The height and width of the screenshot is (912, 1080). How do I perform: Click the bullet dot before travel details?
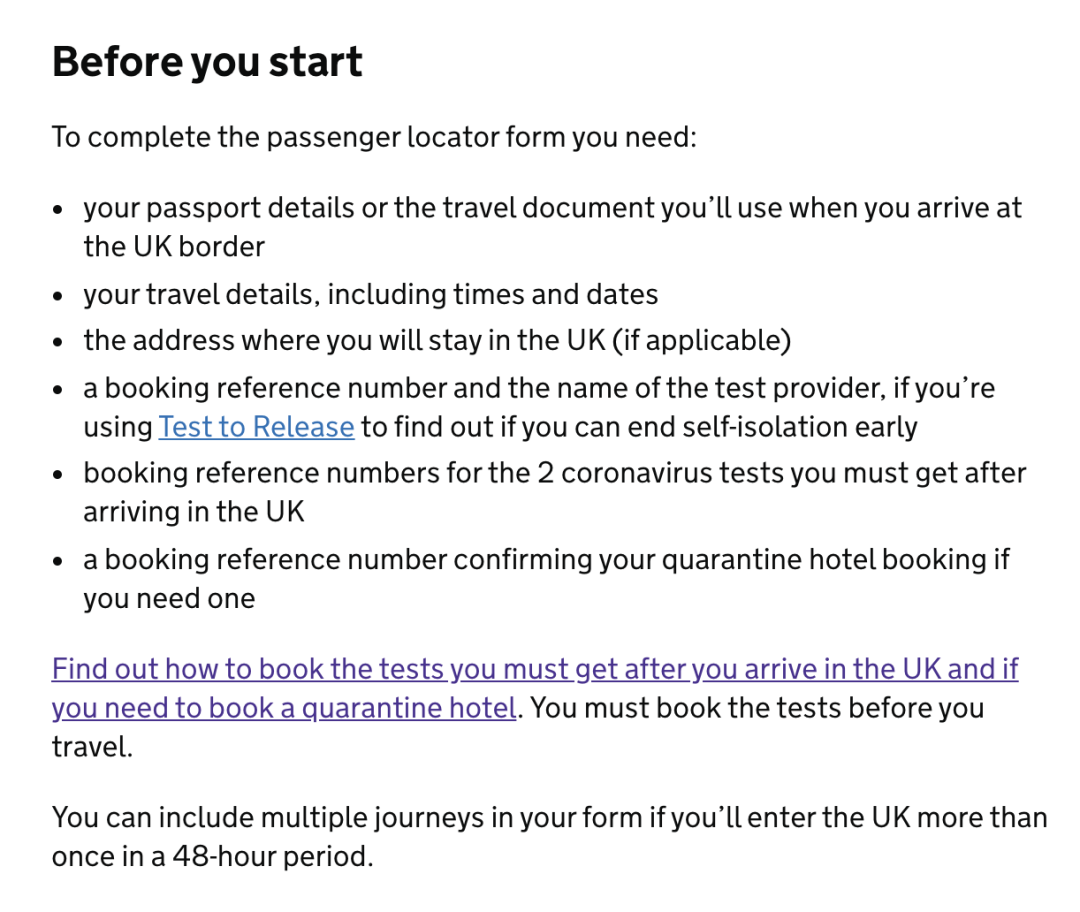59,296
